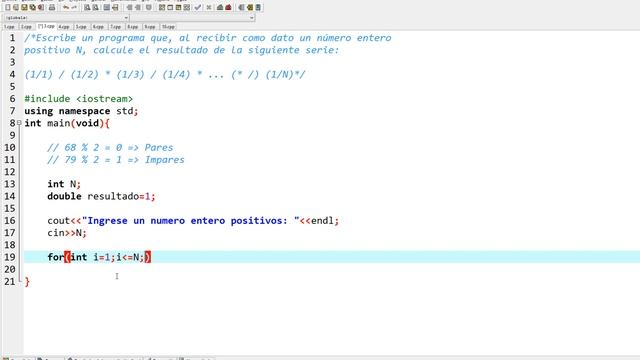Switch to the 5.cpp file tab

coord(81,27)
